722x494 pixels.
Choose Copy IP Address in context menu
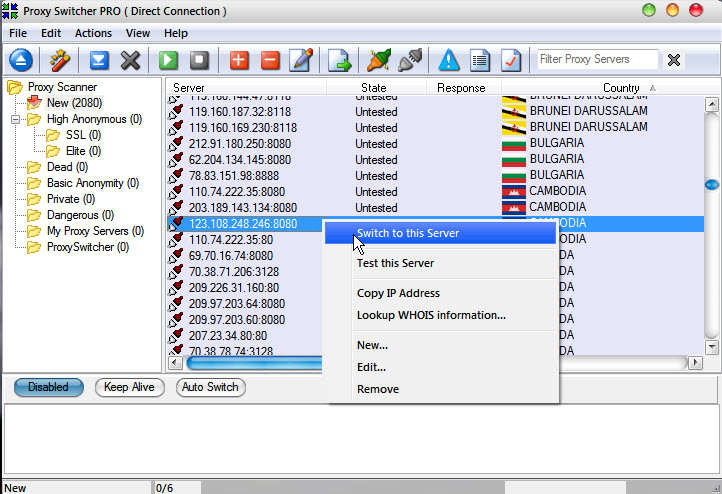tap(440, 293)
